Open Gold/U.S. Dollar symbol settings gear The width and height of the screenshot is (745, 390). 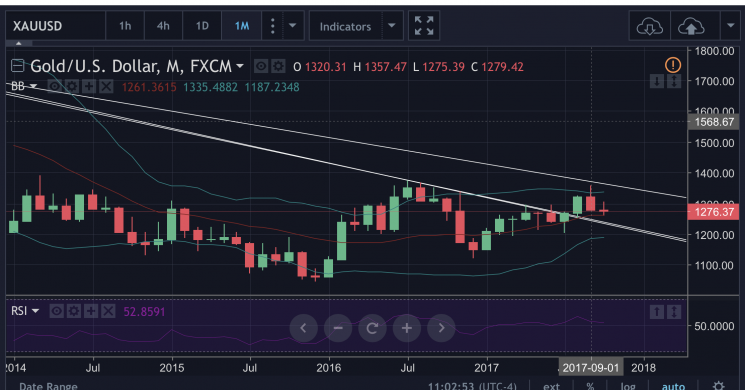[x=278, y=66]
